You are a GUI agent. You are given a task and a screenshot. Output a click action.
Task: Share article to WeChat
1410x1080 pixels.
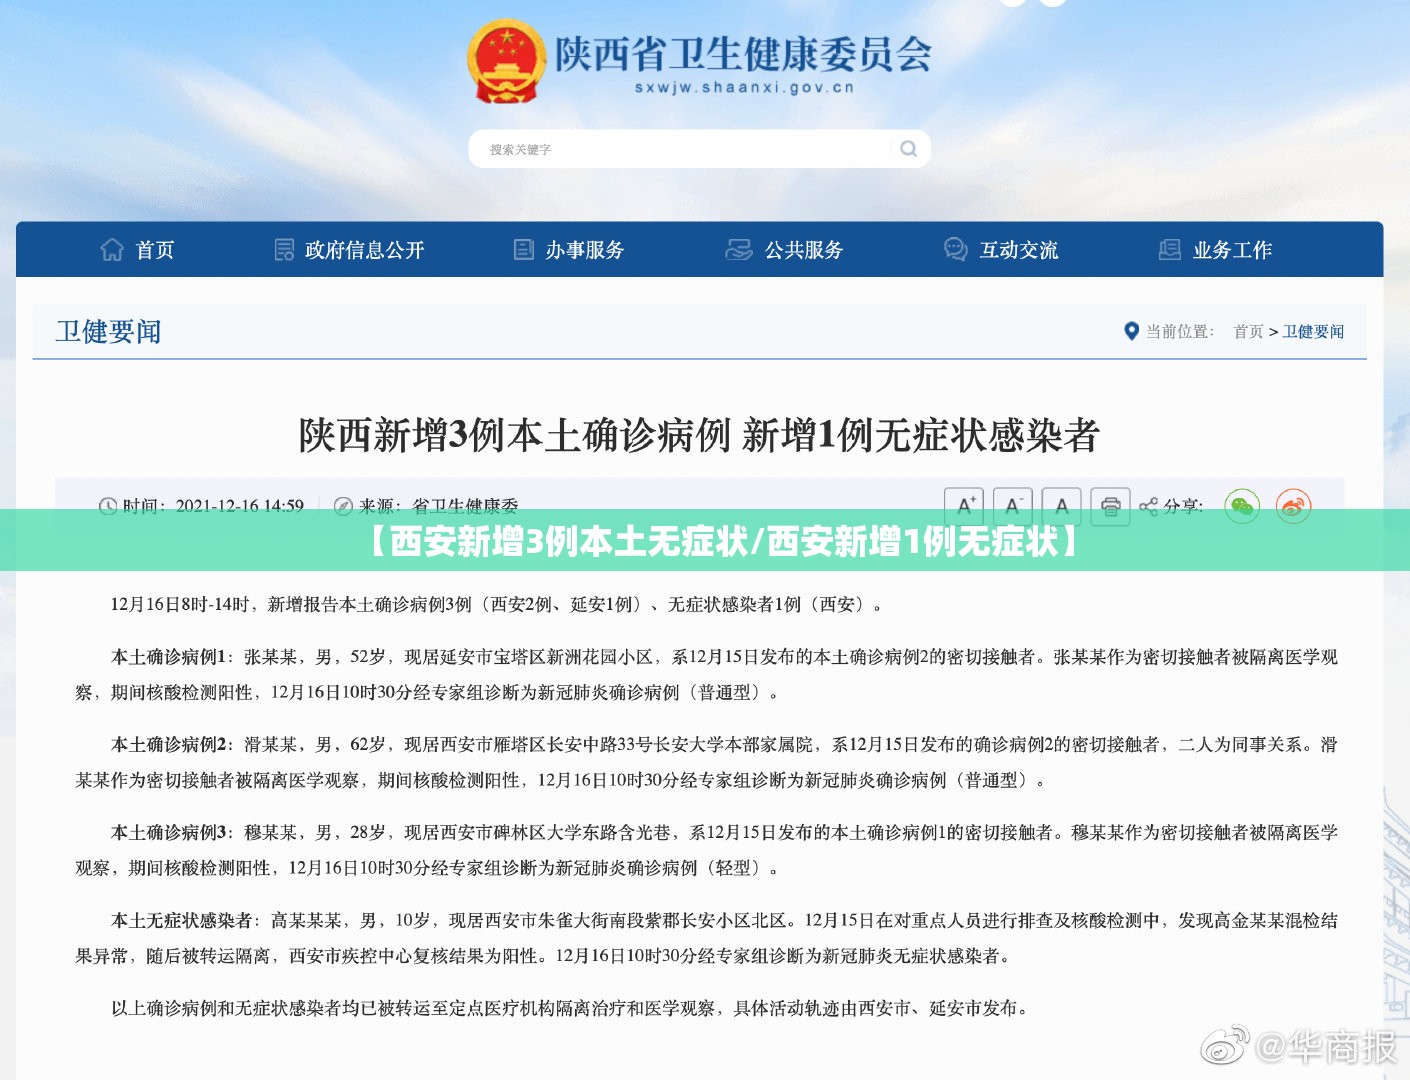point(1242,507)
